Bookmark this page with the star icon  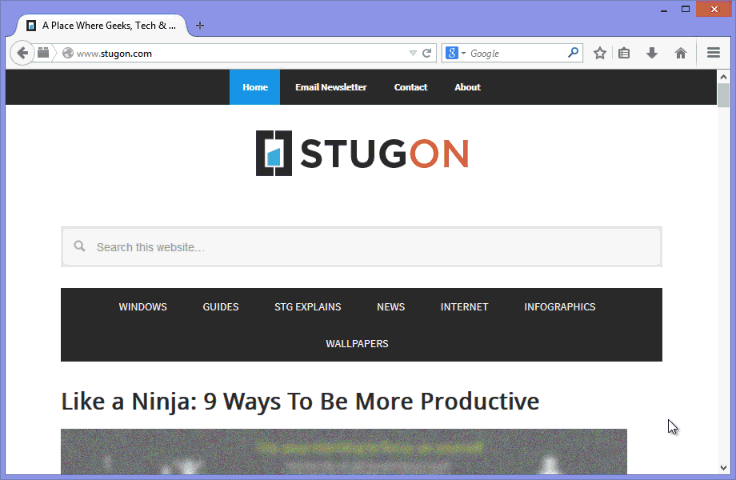pos(599,53)
